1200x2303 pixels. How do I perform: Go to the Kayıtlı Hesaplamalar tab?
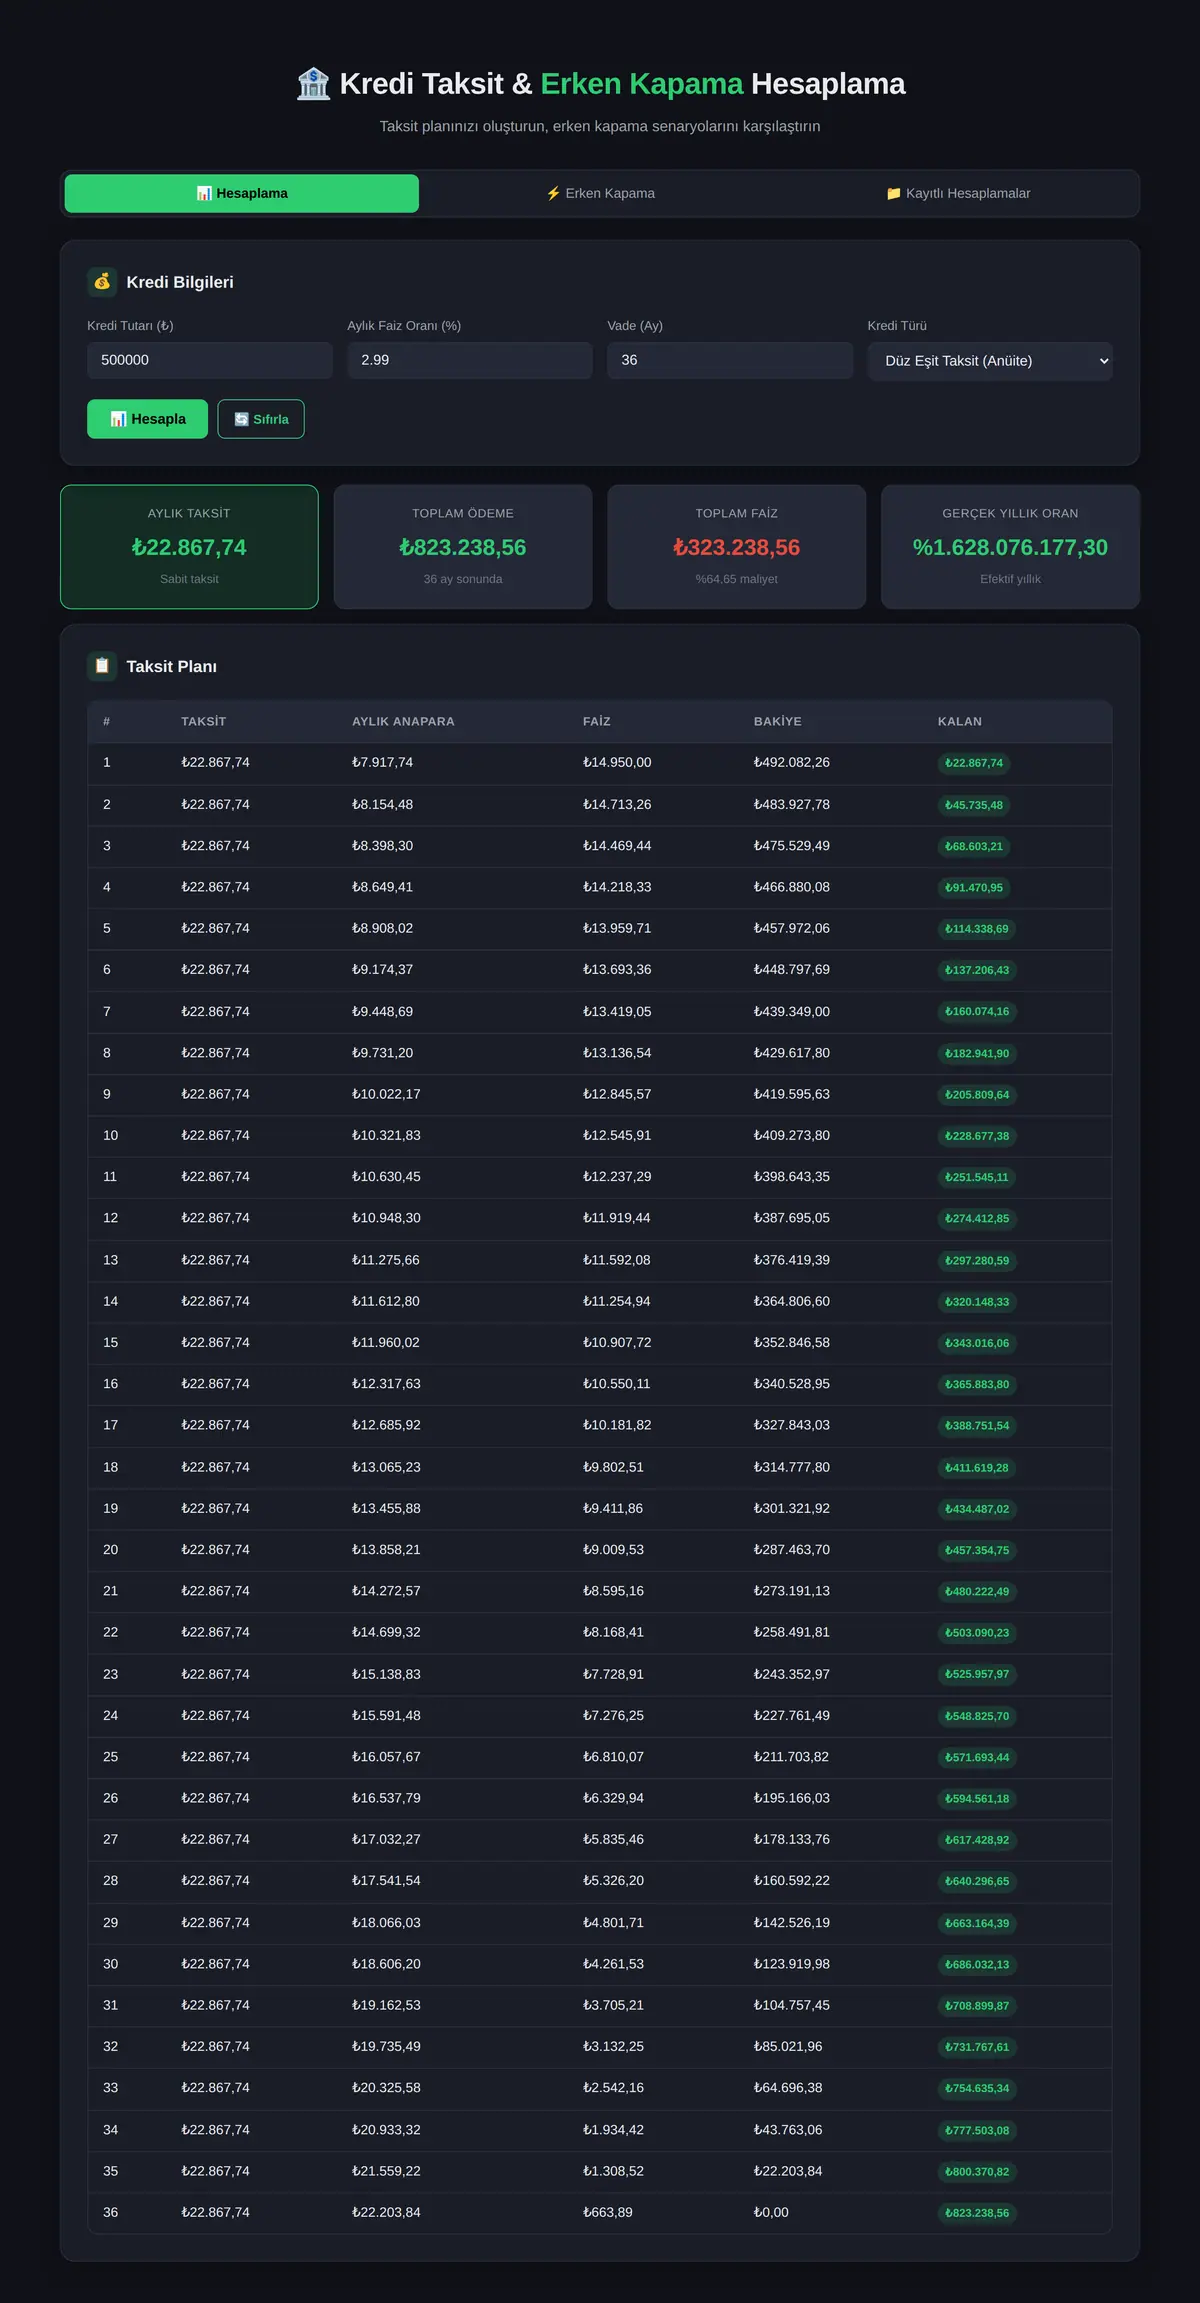pyautogui.click(x=958, y=193)
